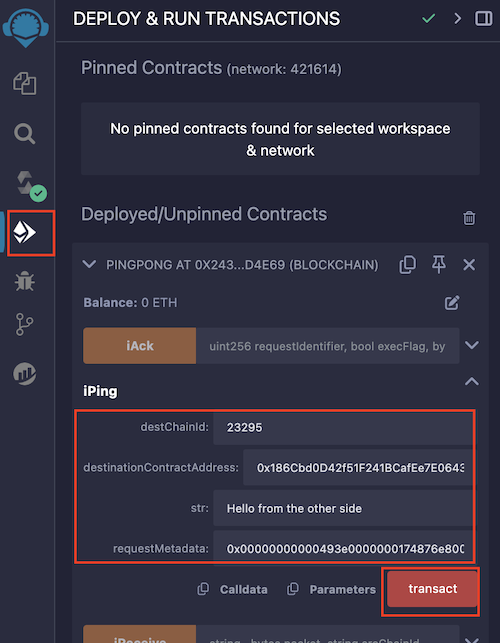Collapse the PINGPONG contract instance

pyautogui.click(x=89, y=264)
